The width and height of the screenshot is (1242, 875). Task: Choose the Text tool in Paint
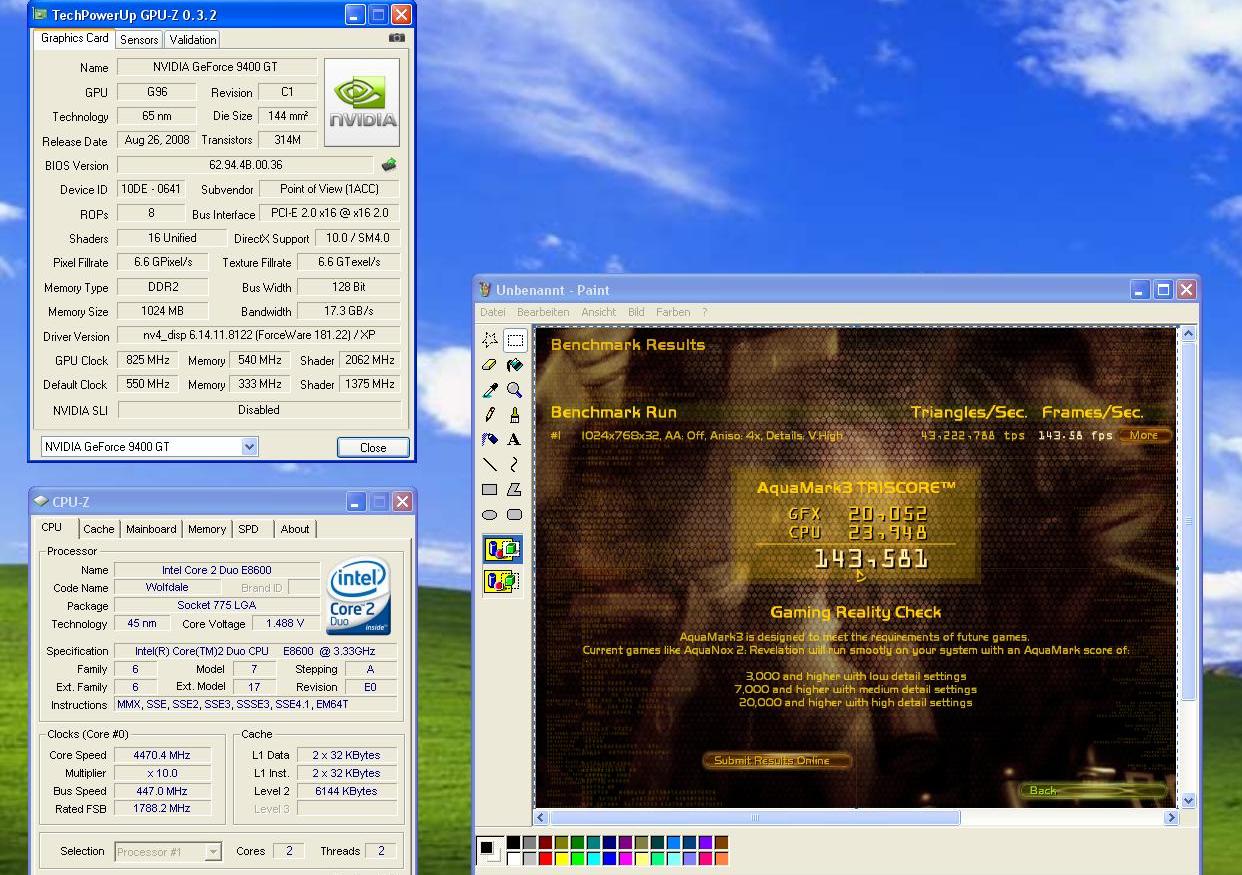pos(515,440)
